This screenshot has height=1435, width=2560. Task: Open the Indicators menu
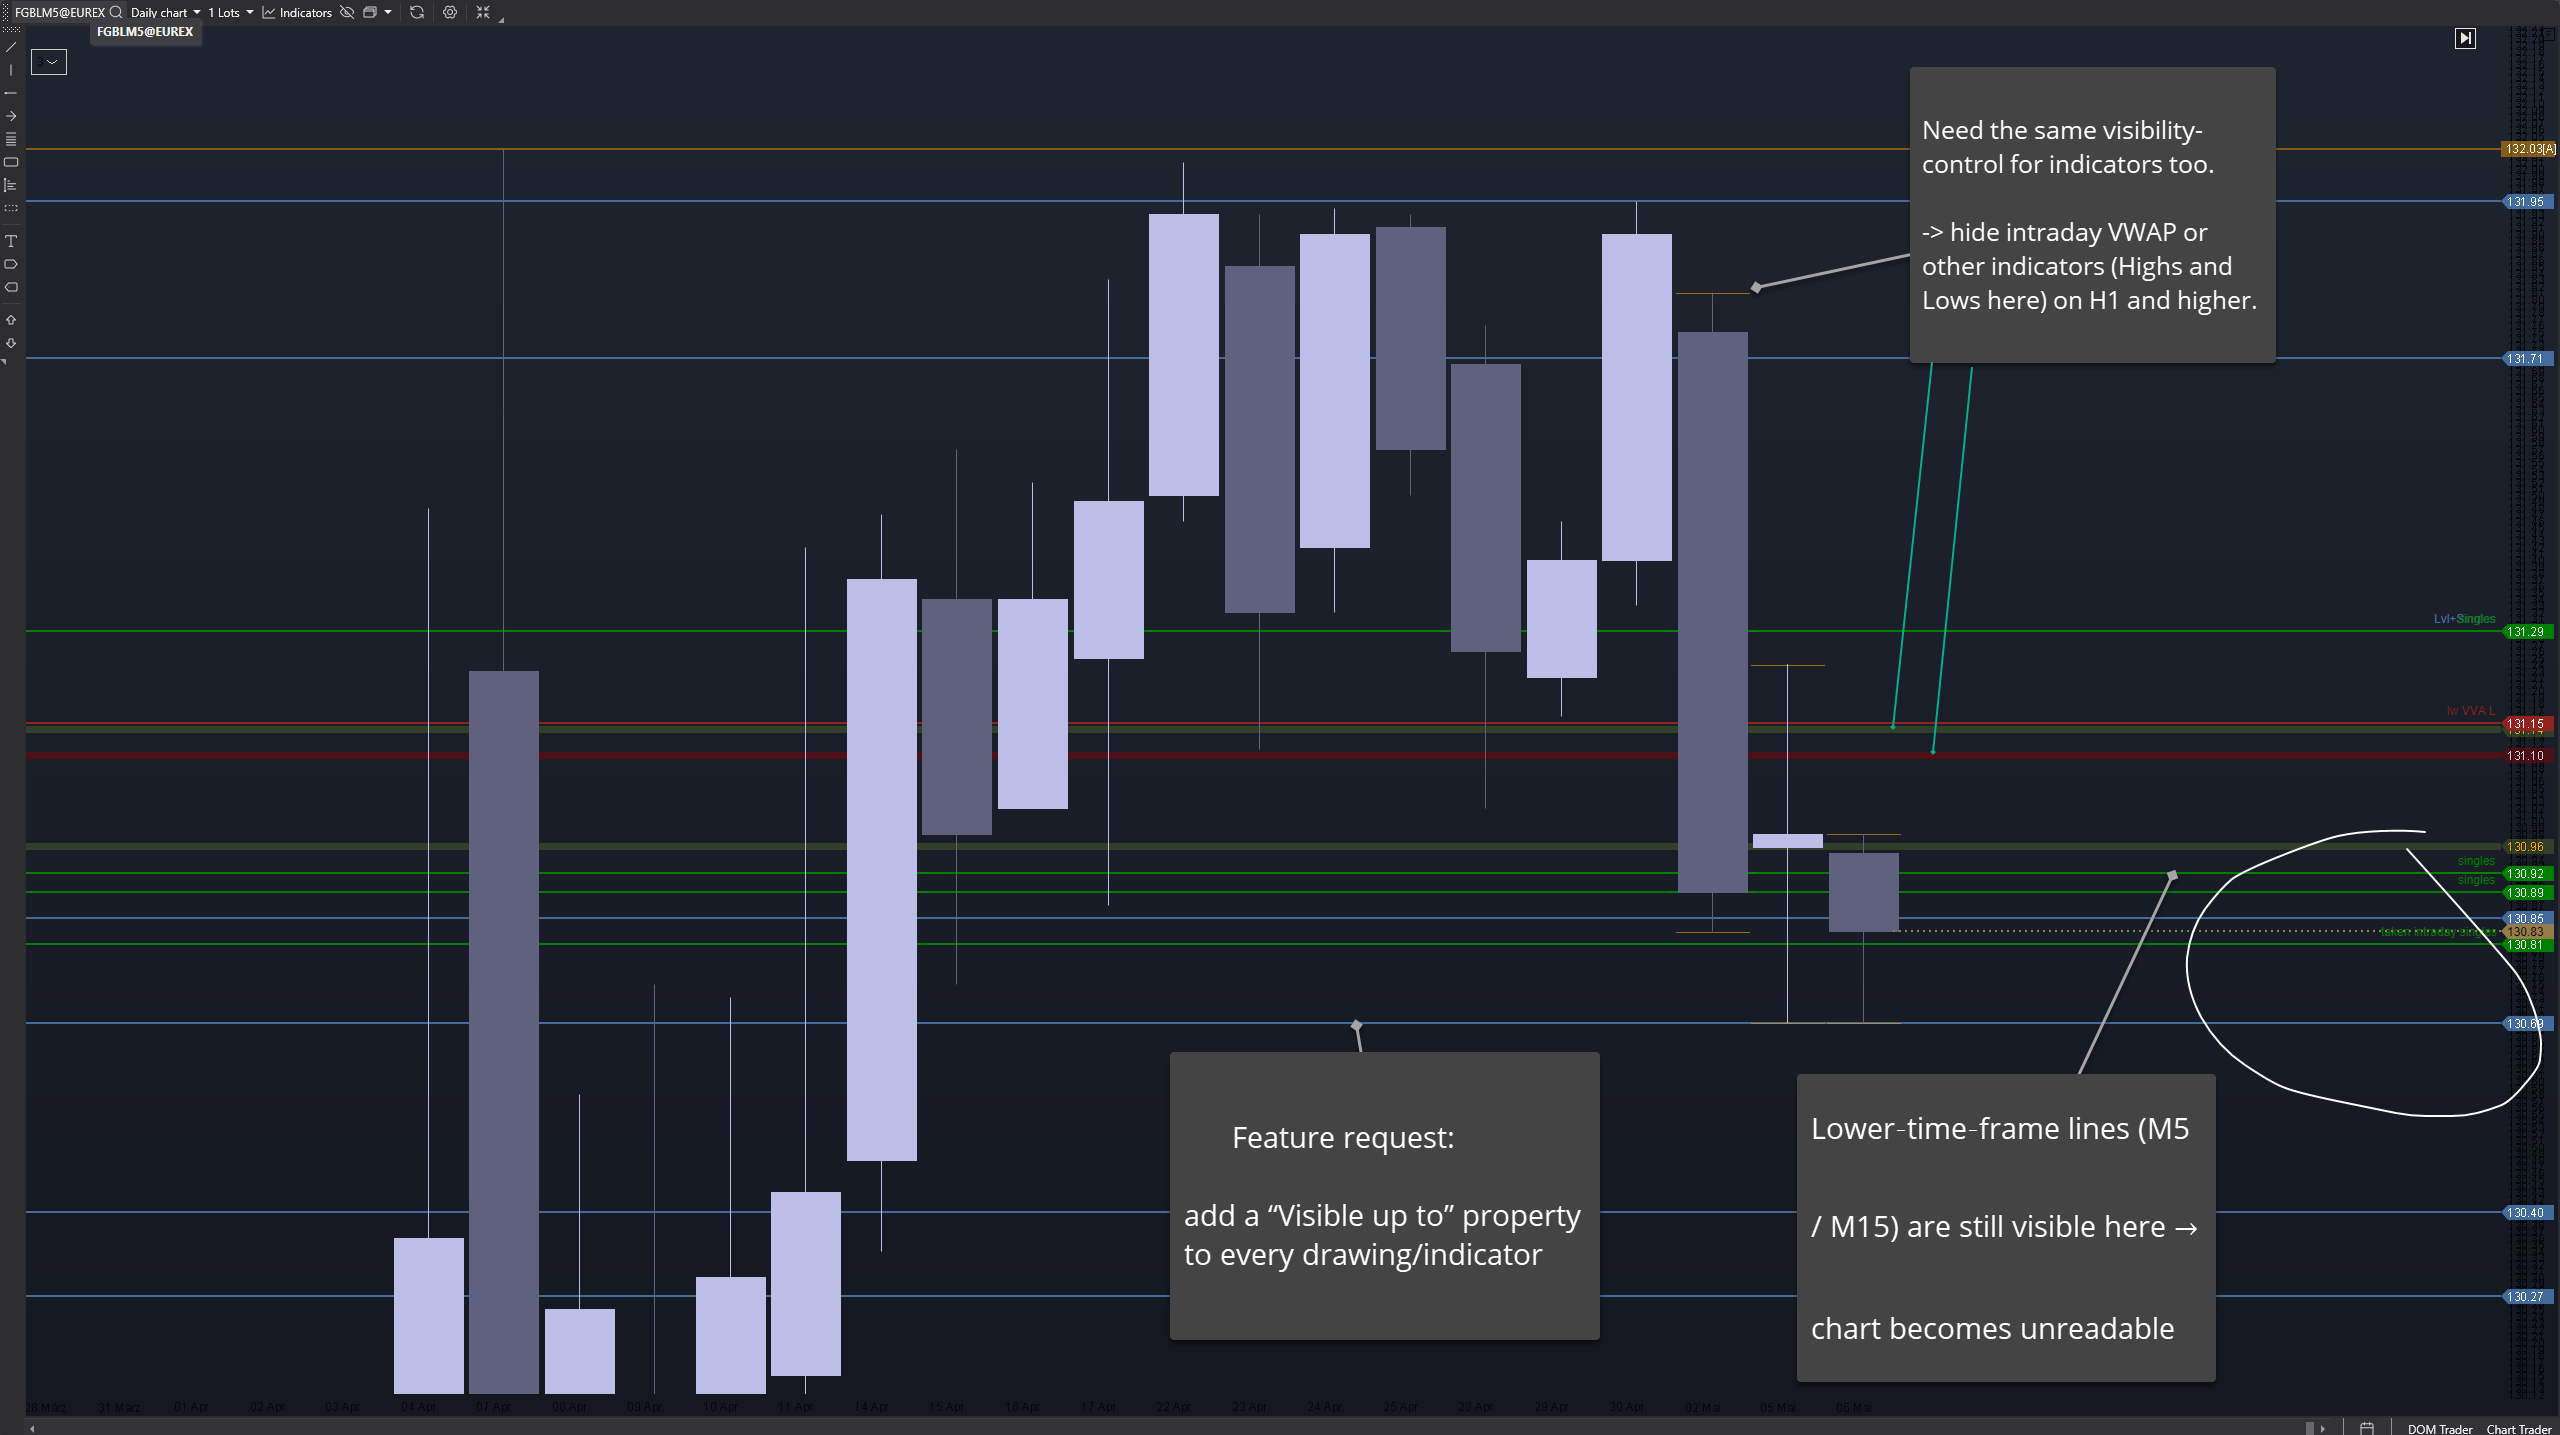tap(297, 12)
